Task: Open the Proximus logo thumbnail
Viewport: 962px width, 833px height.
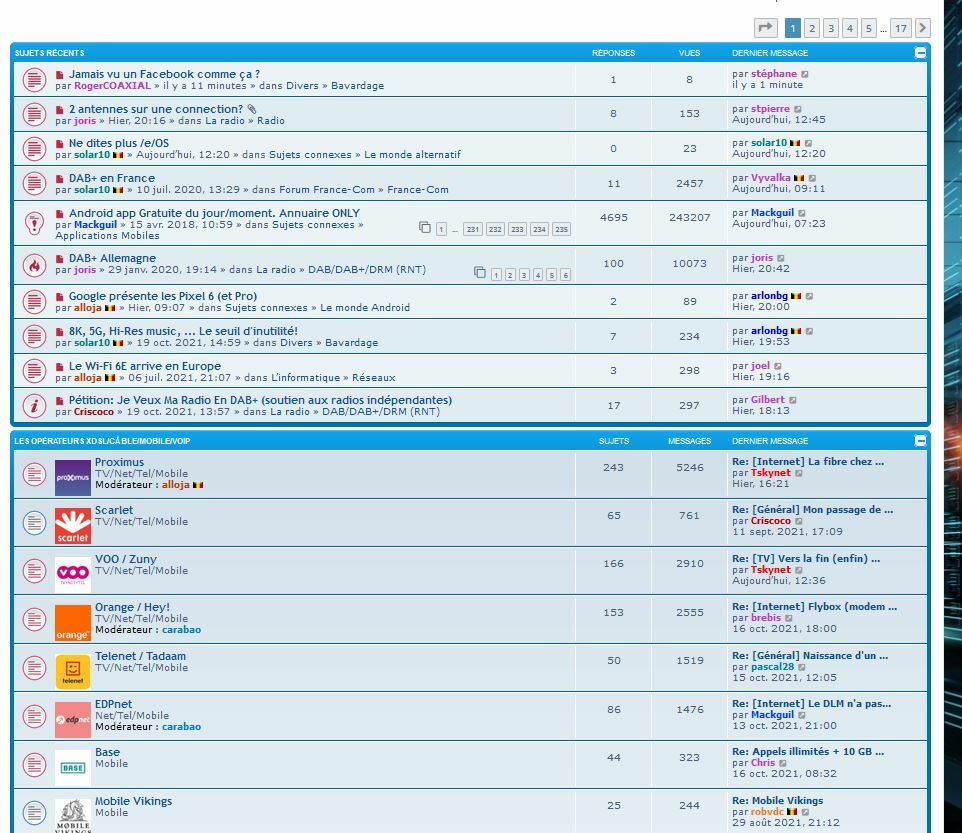Action: pyautogui.click(x=72, y=477)
